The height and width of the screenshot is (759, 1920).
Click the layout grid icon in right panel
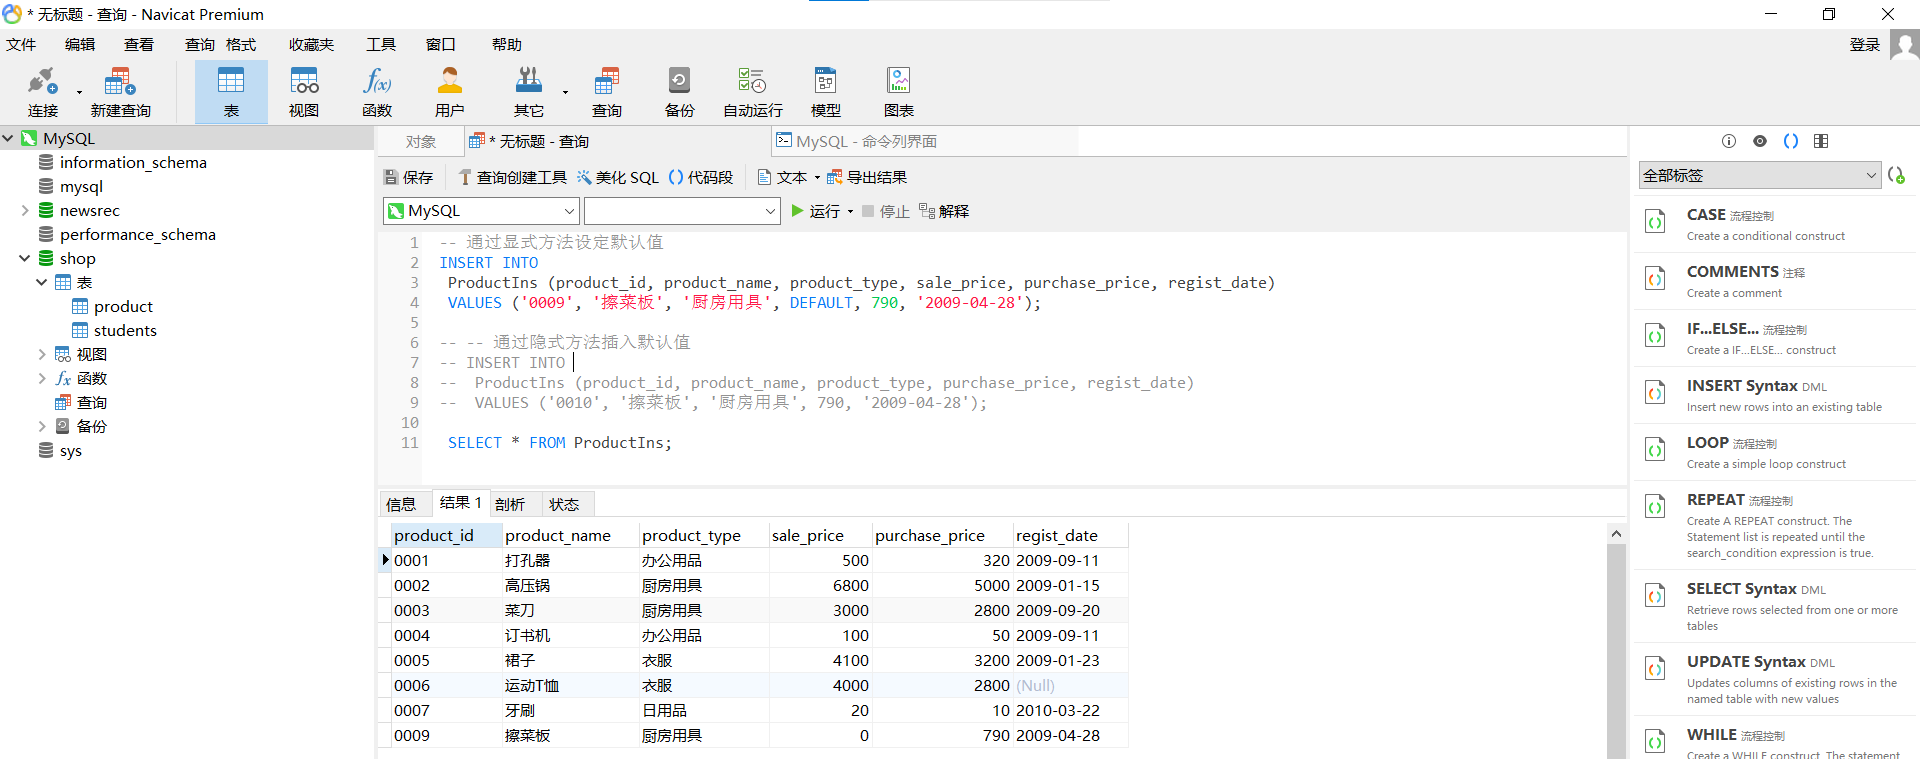[x=1821, y=141]
